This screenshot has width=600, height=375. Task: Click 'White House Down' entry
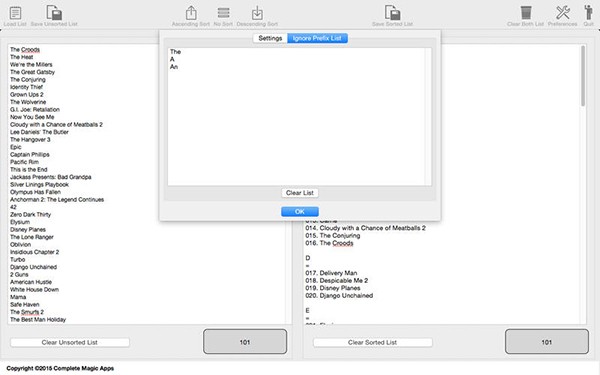point(34,290)
